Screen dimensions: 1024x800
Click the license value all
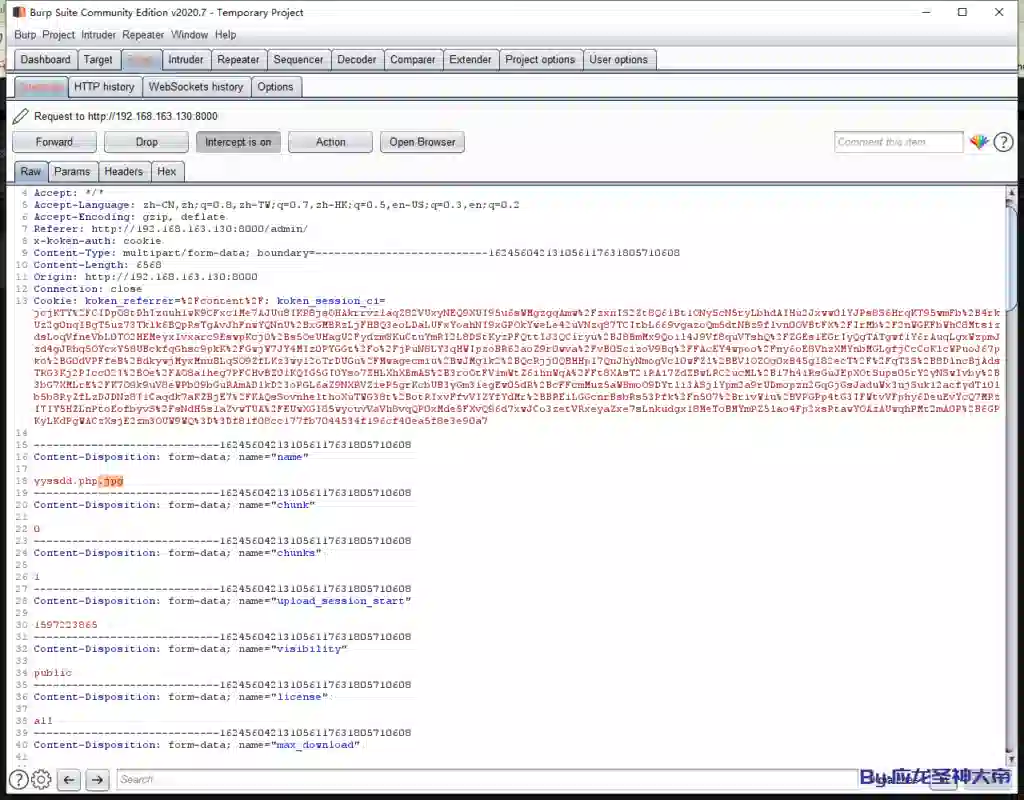(x=42, y=720)
